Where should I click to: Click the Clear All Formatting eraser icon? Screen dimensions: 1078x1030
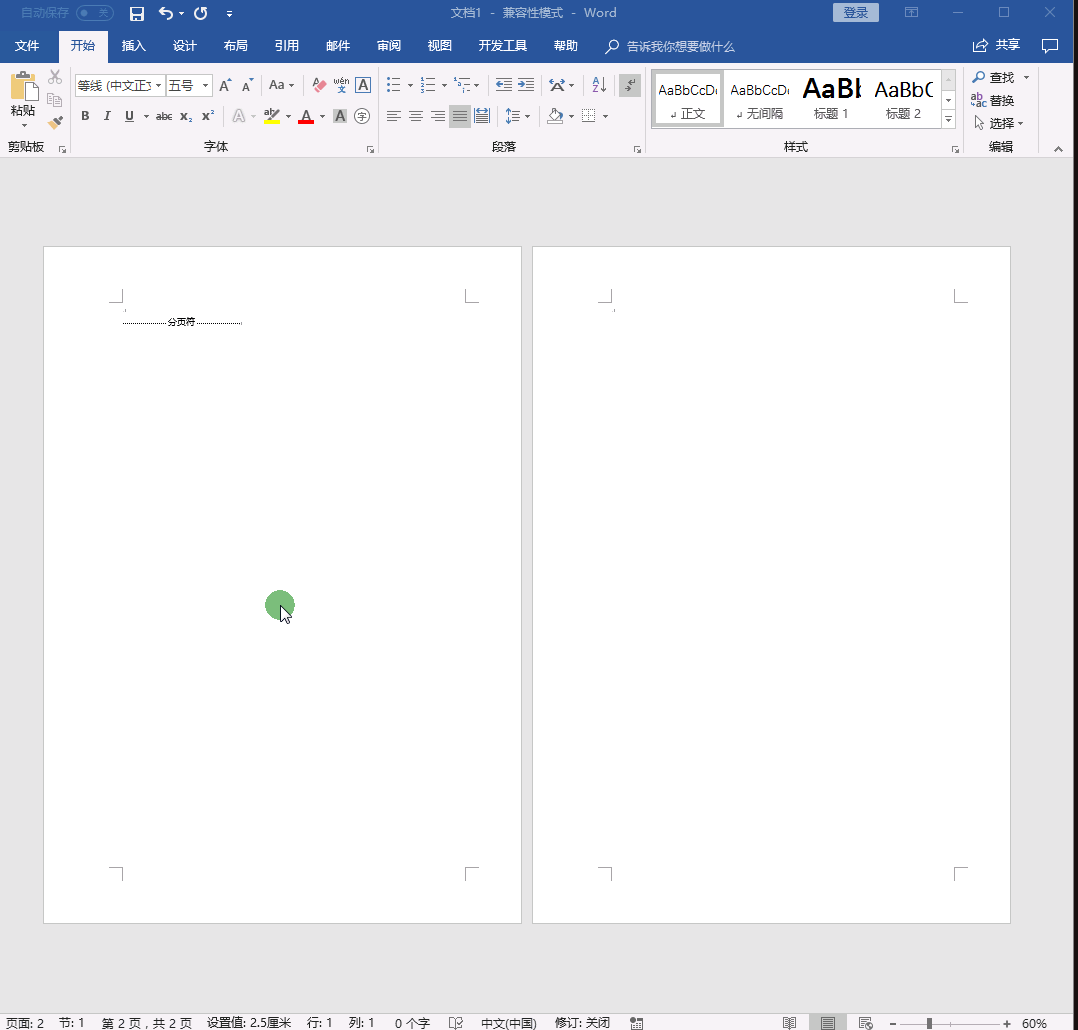click(x=319, y=86)
